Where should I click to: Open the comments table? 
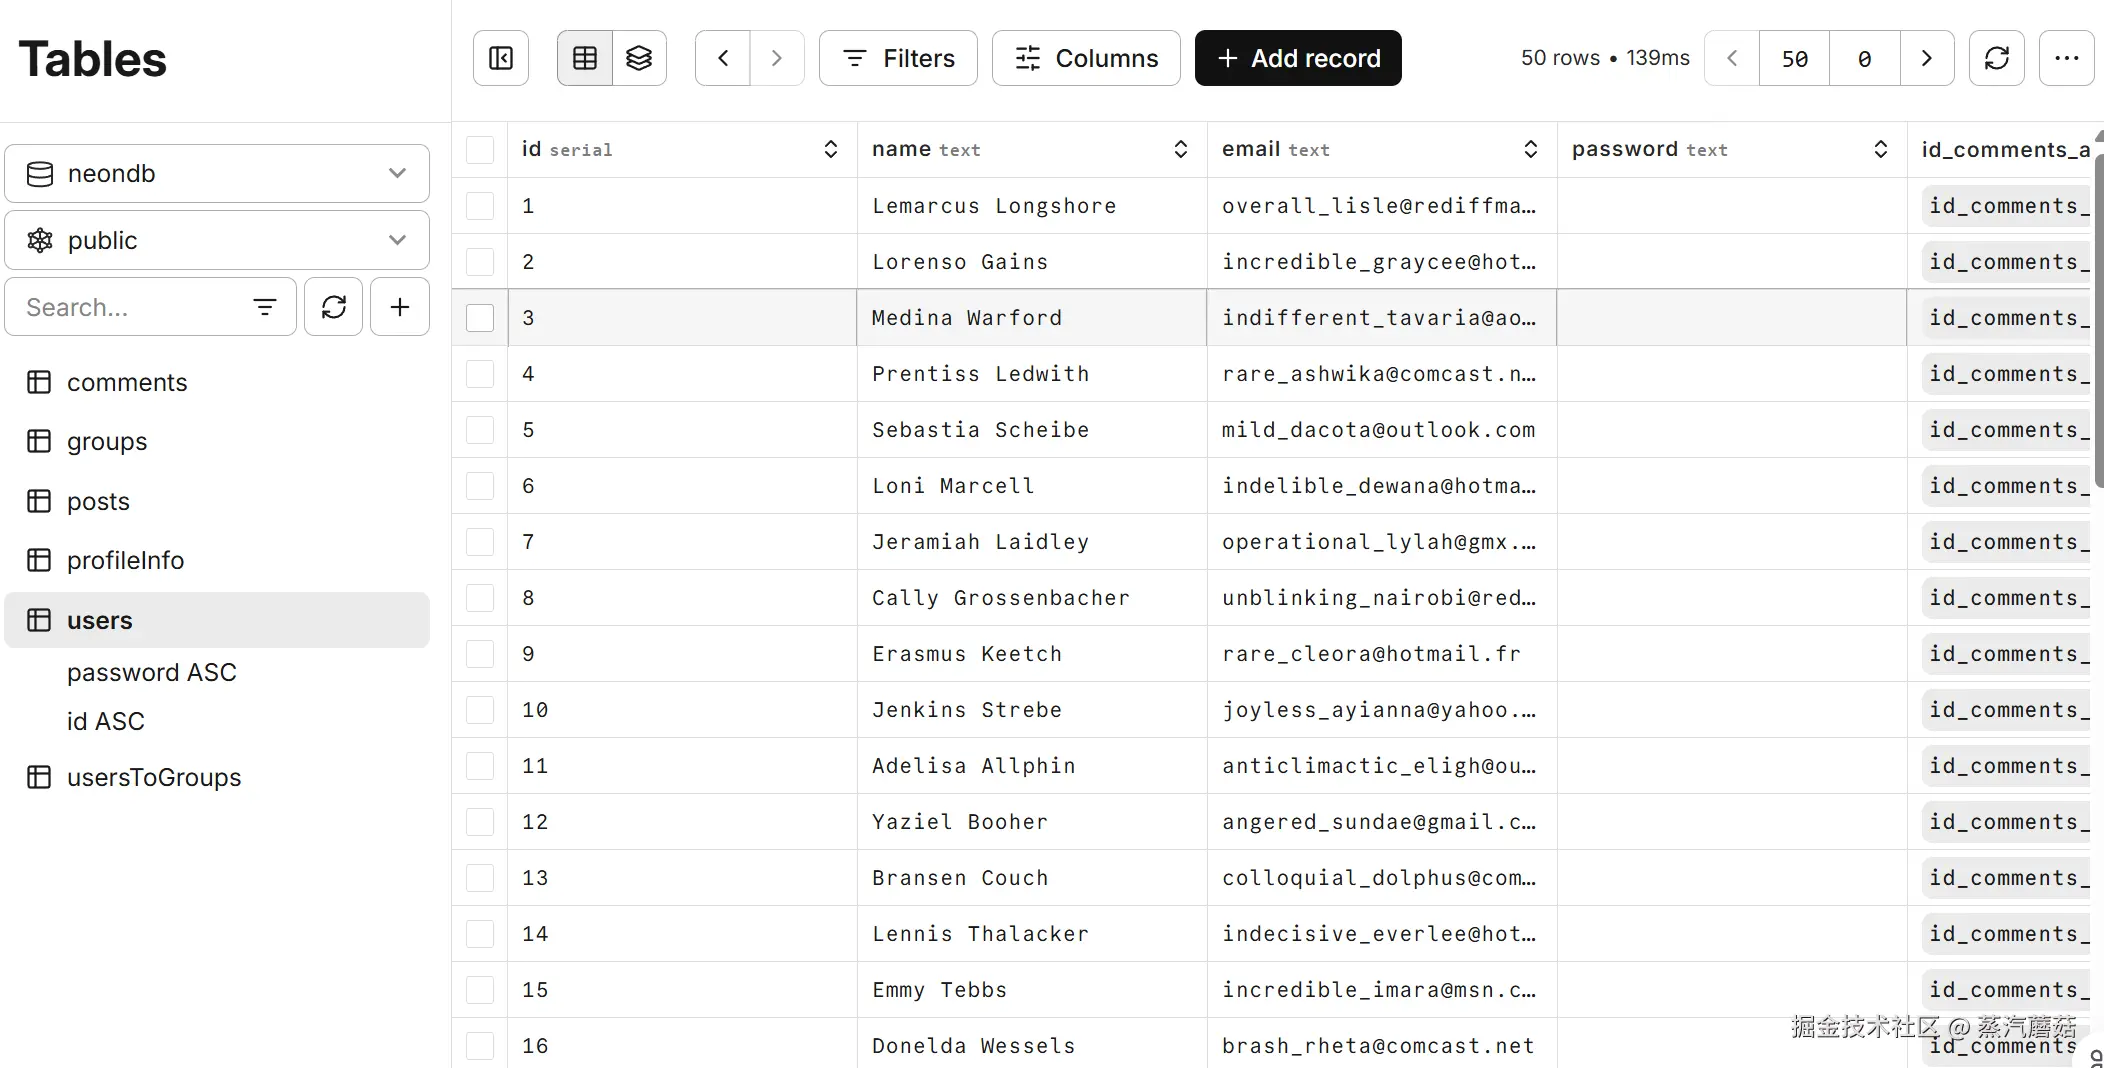click(127, 382)
